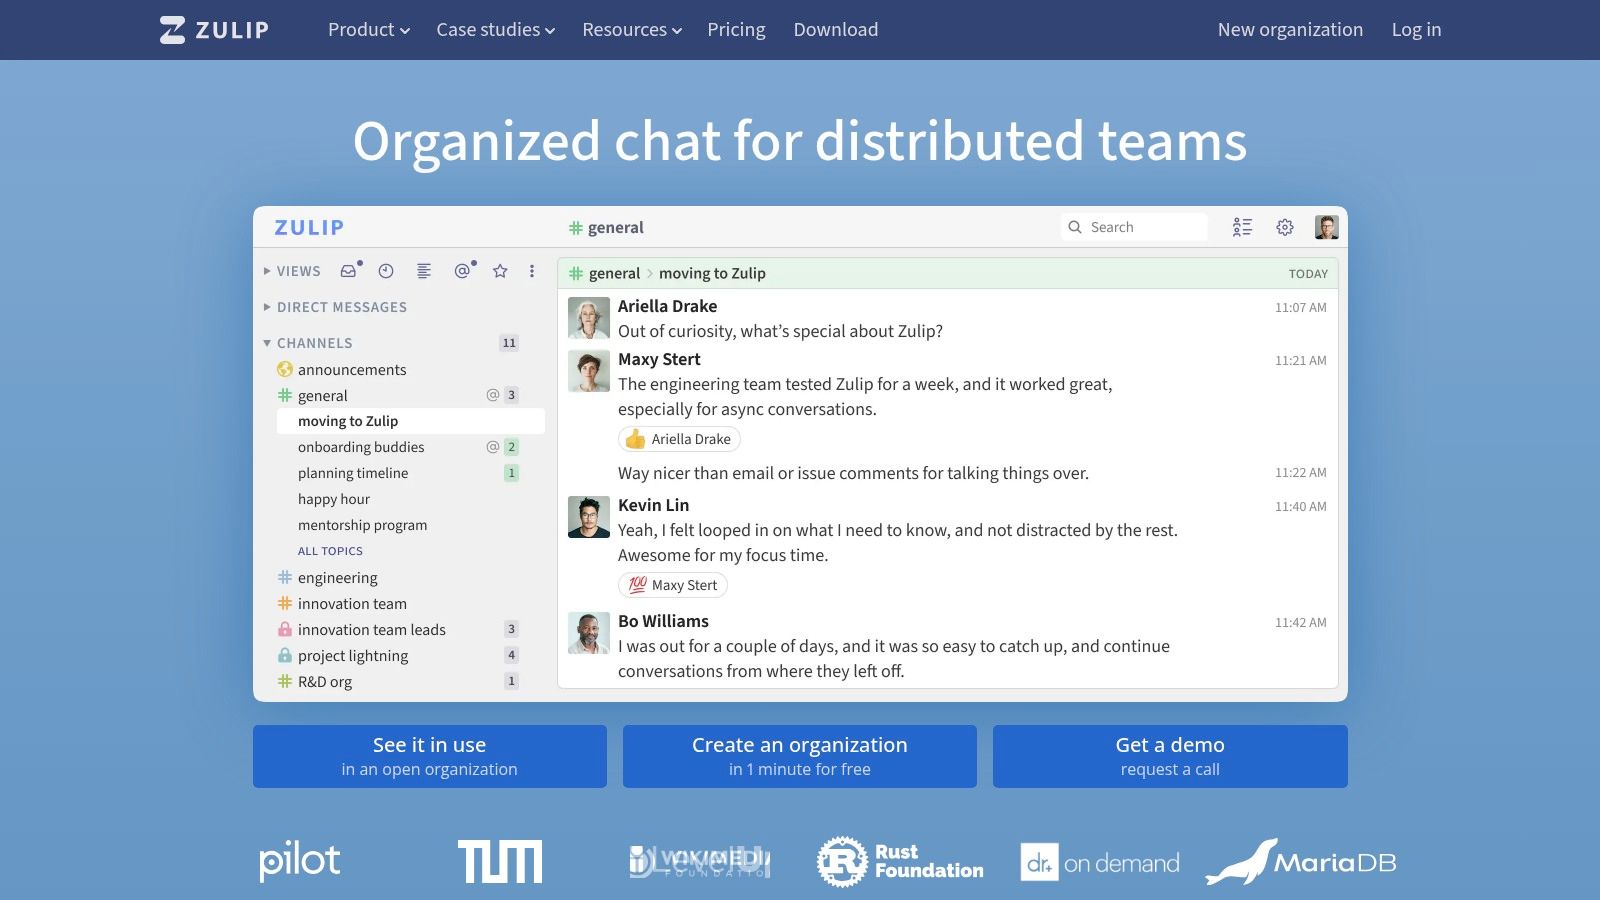The image size is (1600, 900).
Task: Click the search field in the app header
Action: pos(1134,227)
